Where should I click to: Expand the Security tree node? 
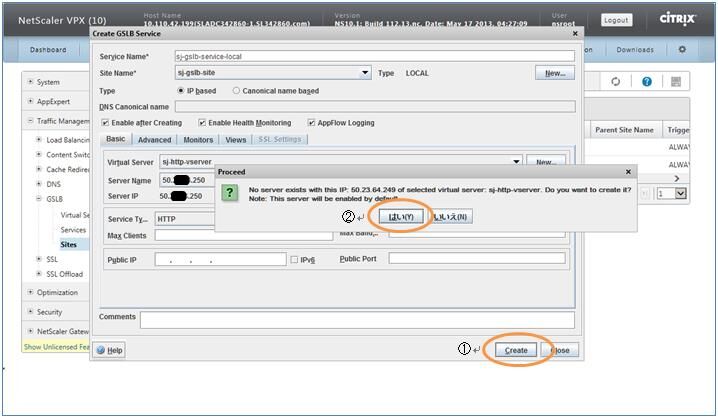point(30,311)
